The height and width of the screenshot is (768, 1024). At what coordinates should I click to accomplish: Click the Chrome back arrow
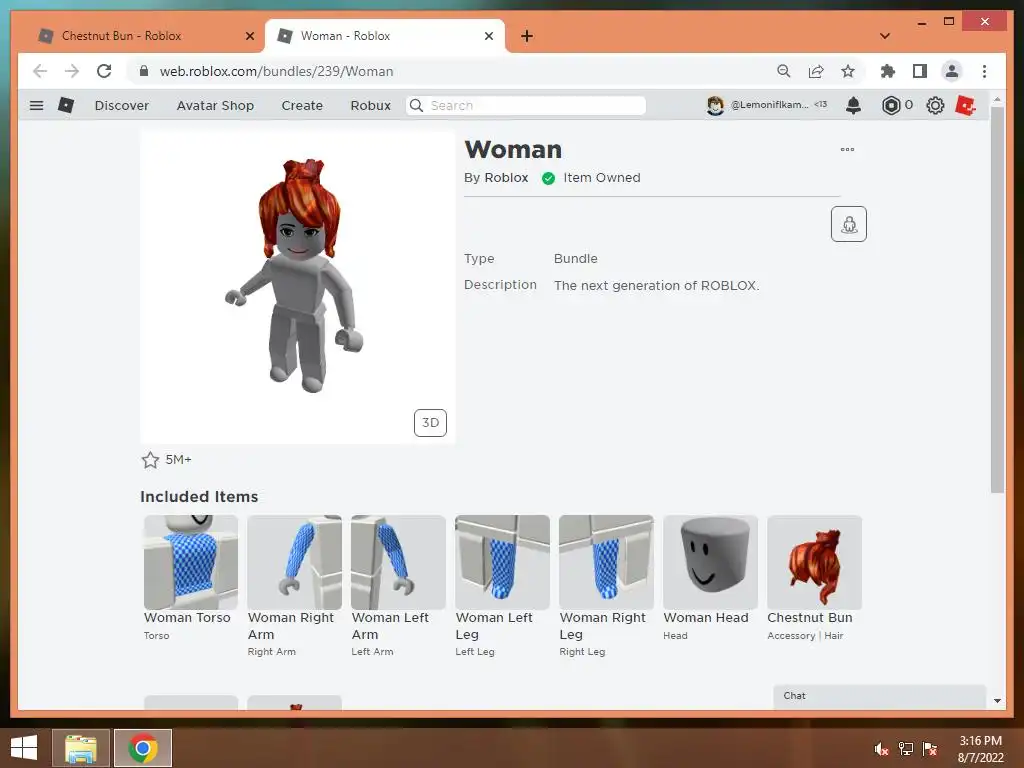pyautogui.click(x=40, y=71)
